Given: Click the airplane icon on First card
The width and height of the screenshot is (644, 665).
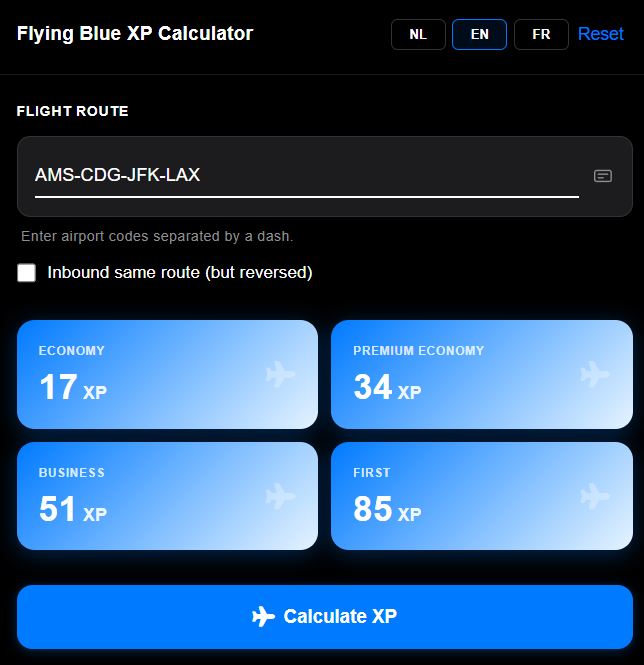Looking at the screenshot, I should click(x=595, y=496).
